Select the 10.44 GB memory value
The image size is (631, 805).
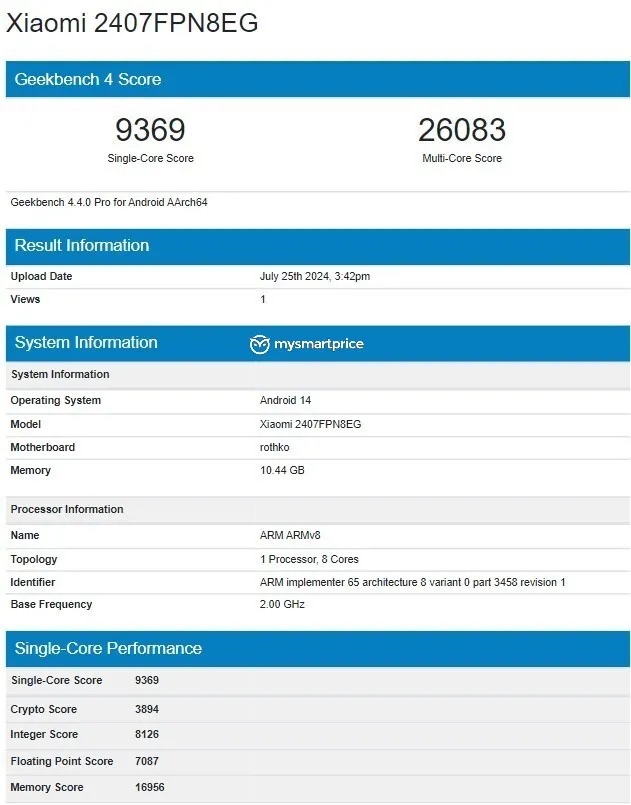[x=281, y=470]
